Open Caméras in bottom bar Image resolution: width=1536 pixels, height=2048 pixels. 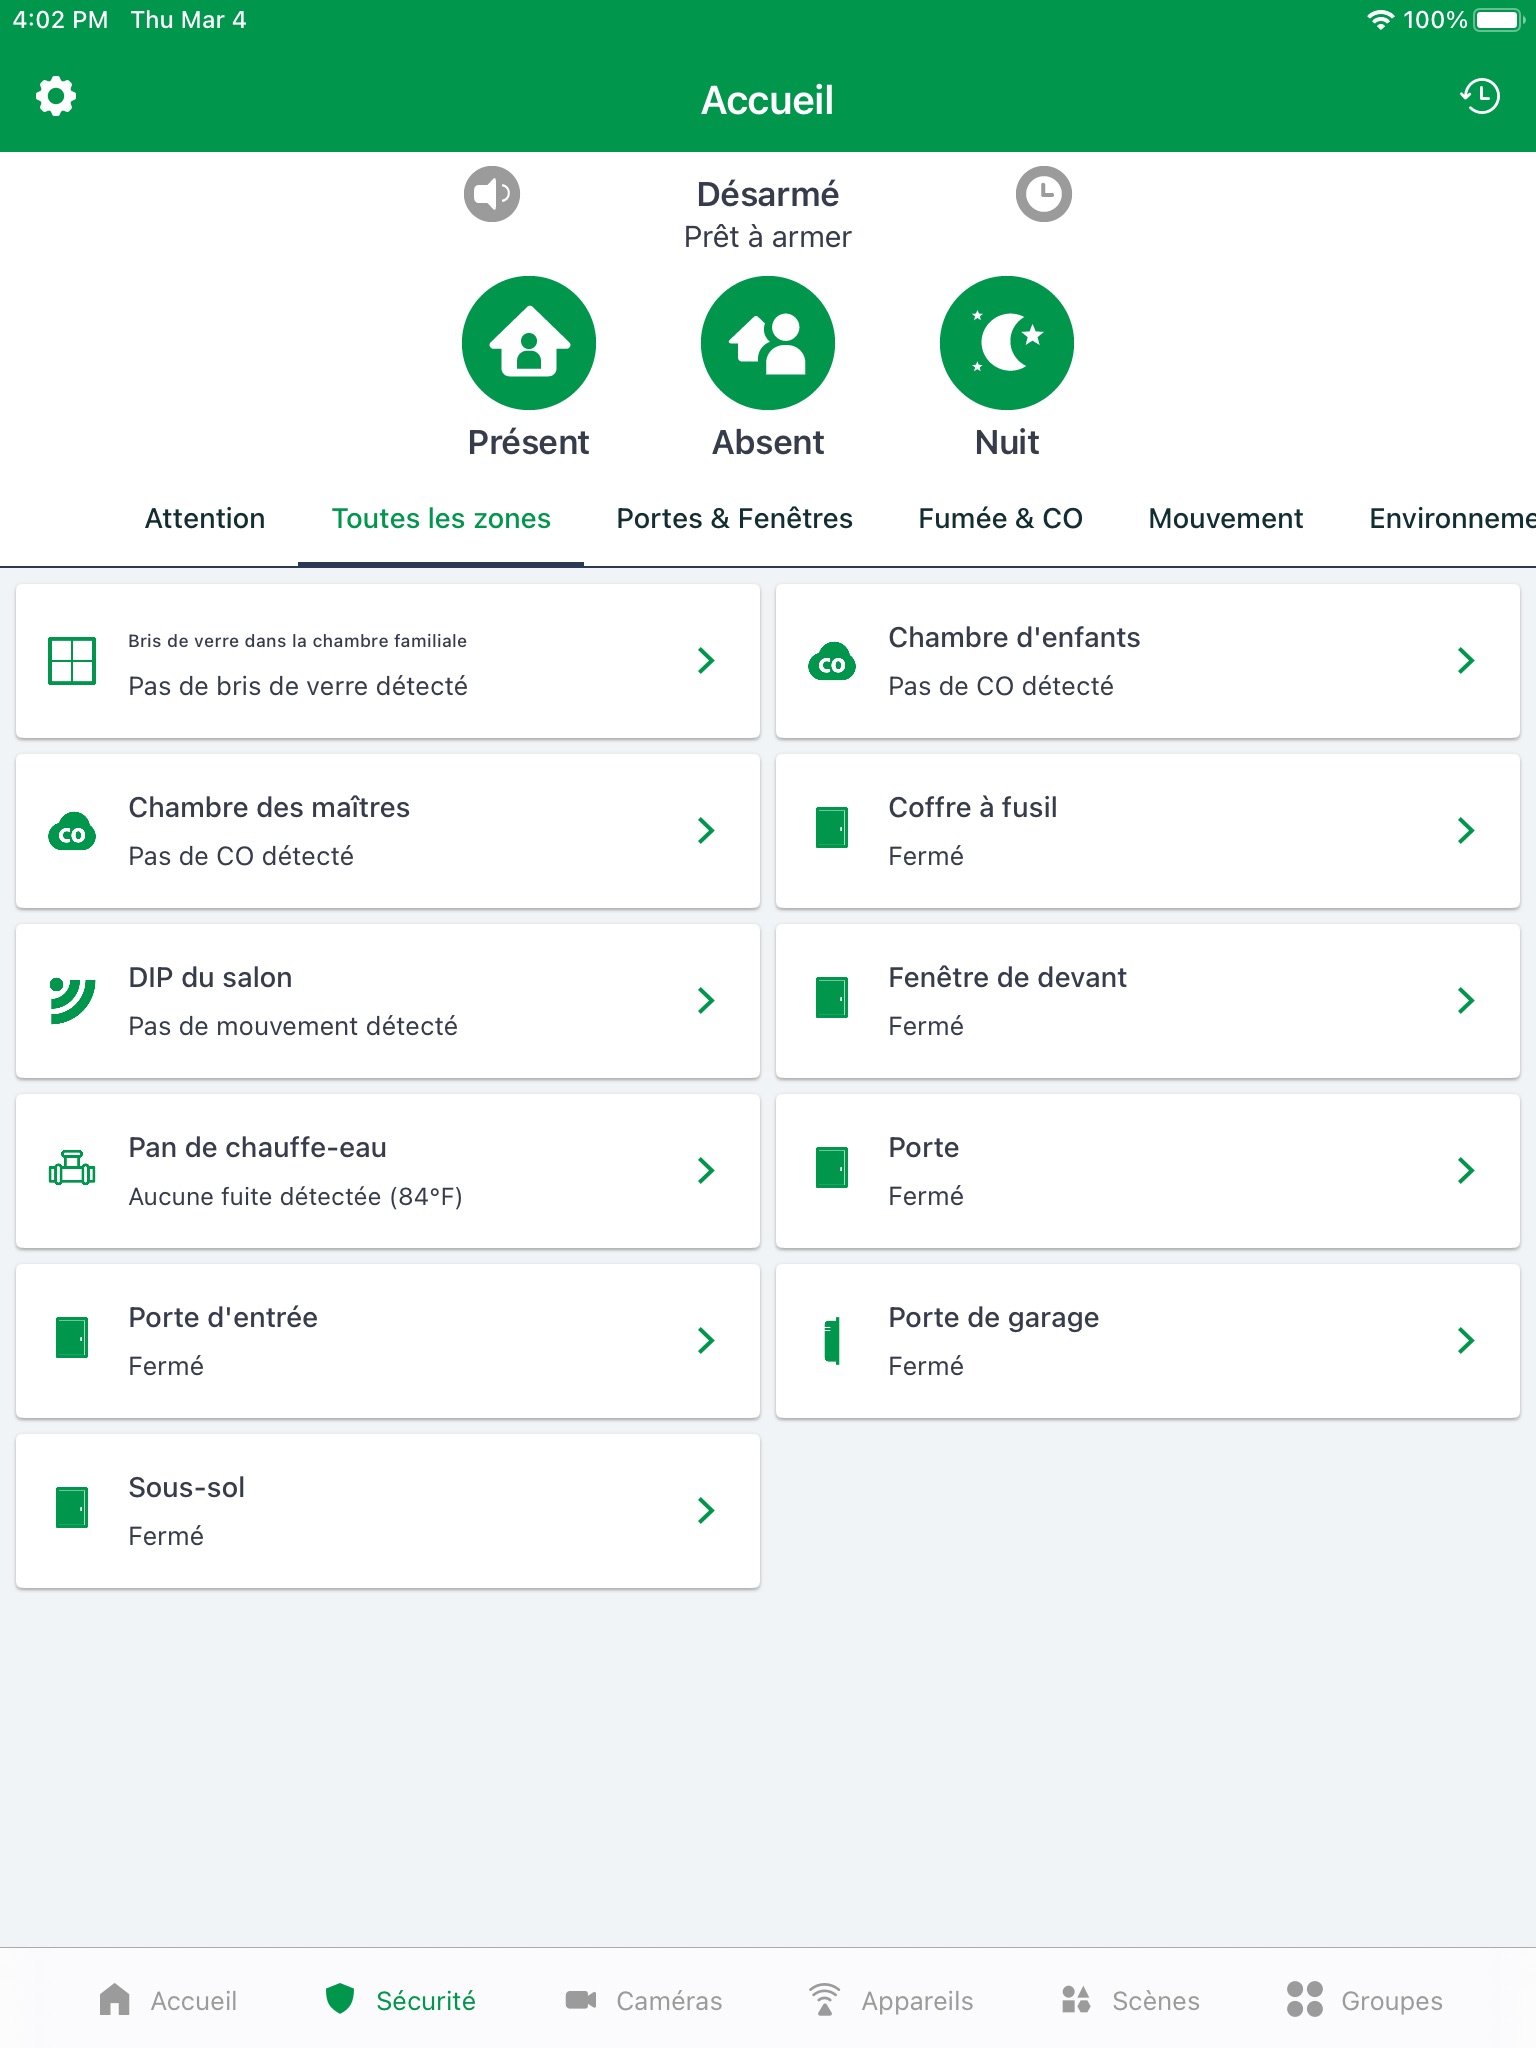(643, 2000)
